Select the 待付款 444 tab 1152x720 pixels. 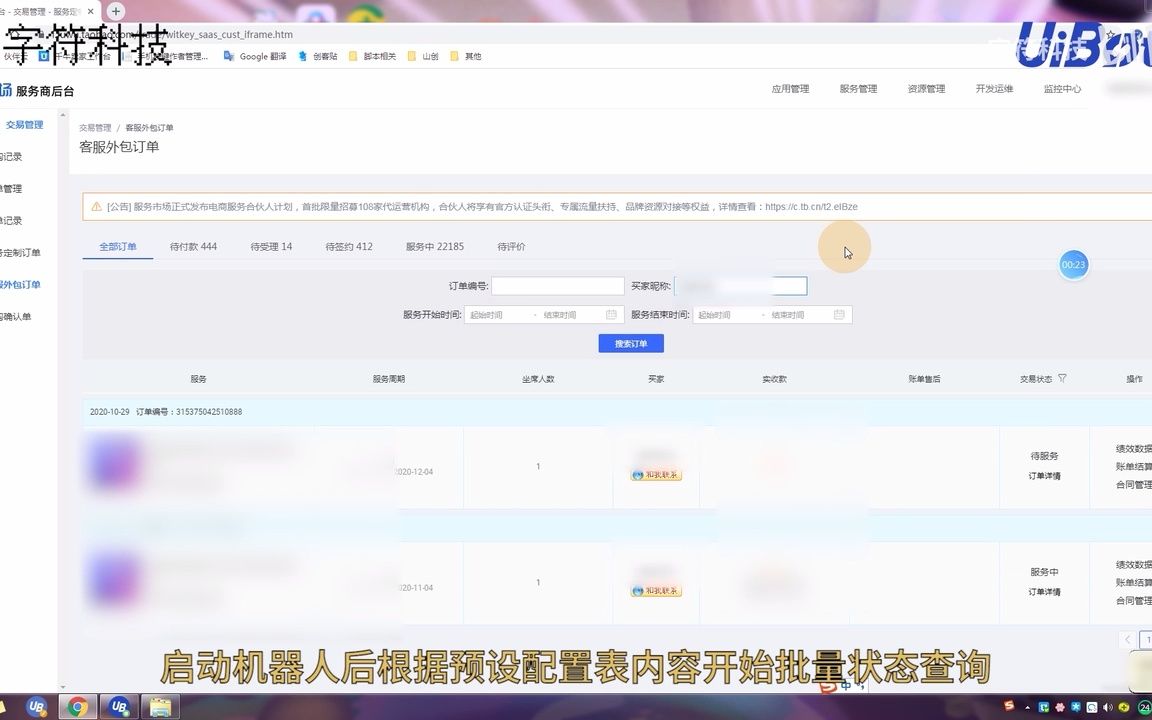tap(194, 246)
